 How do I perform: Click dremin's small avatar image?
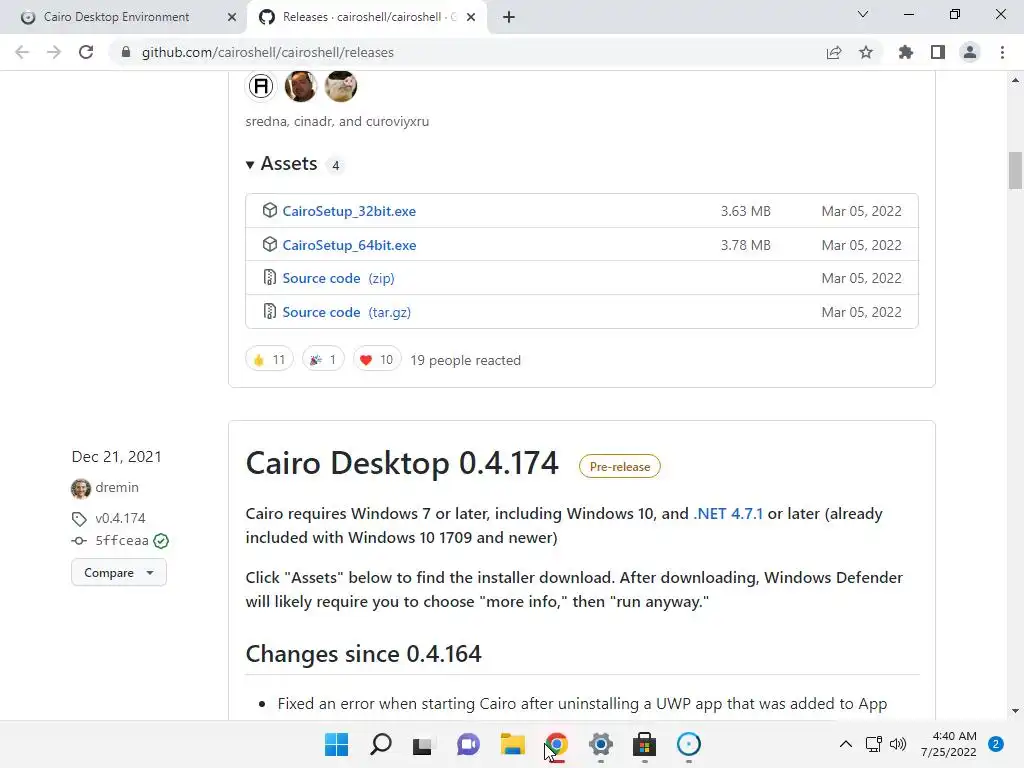(x=81, y=488)
